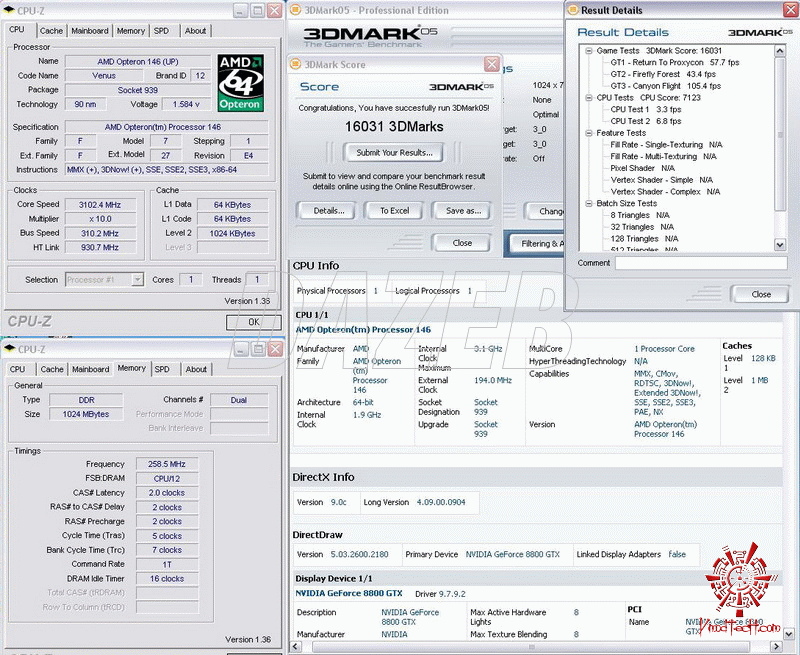The image size is (800, 655).
Task: Open Mainboard tab in lower CPU-Z window
Action: (91, 369)
